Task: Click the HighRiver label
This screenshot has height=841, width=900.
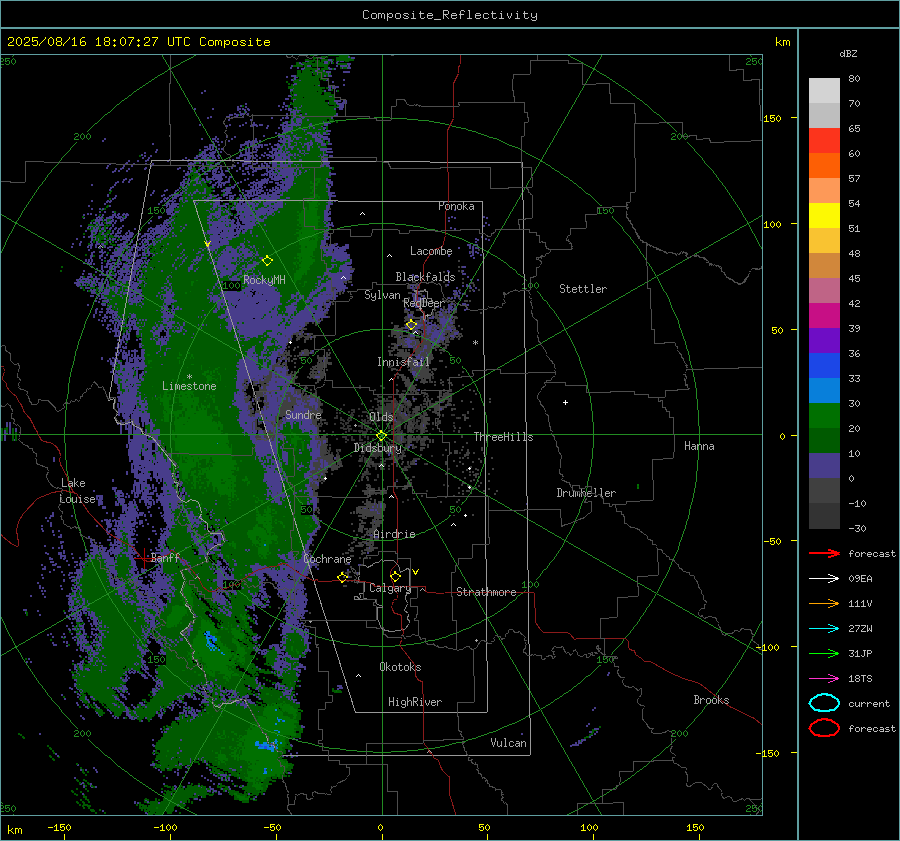Action: click(x=415, y=702)
